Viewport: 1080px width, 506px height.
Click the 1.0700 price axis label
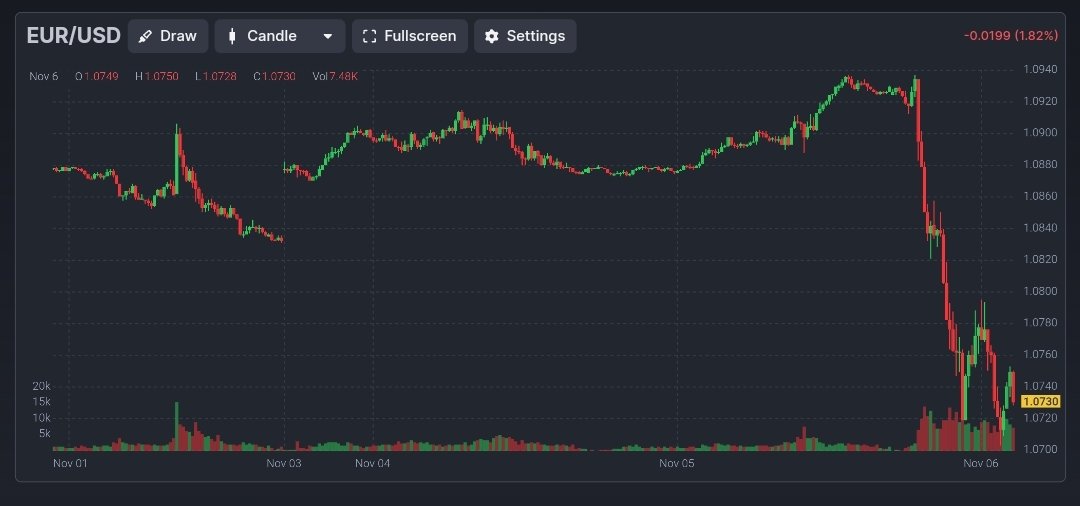tap(1040, 450)
